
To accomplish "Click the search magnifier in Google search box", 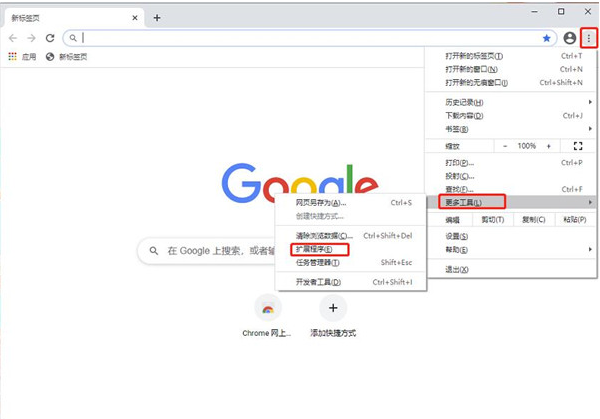I will pos(154,251).
